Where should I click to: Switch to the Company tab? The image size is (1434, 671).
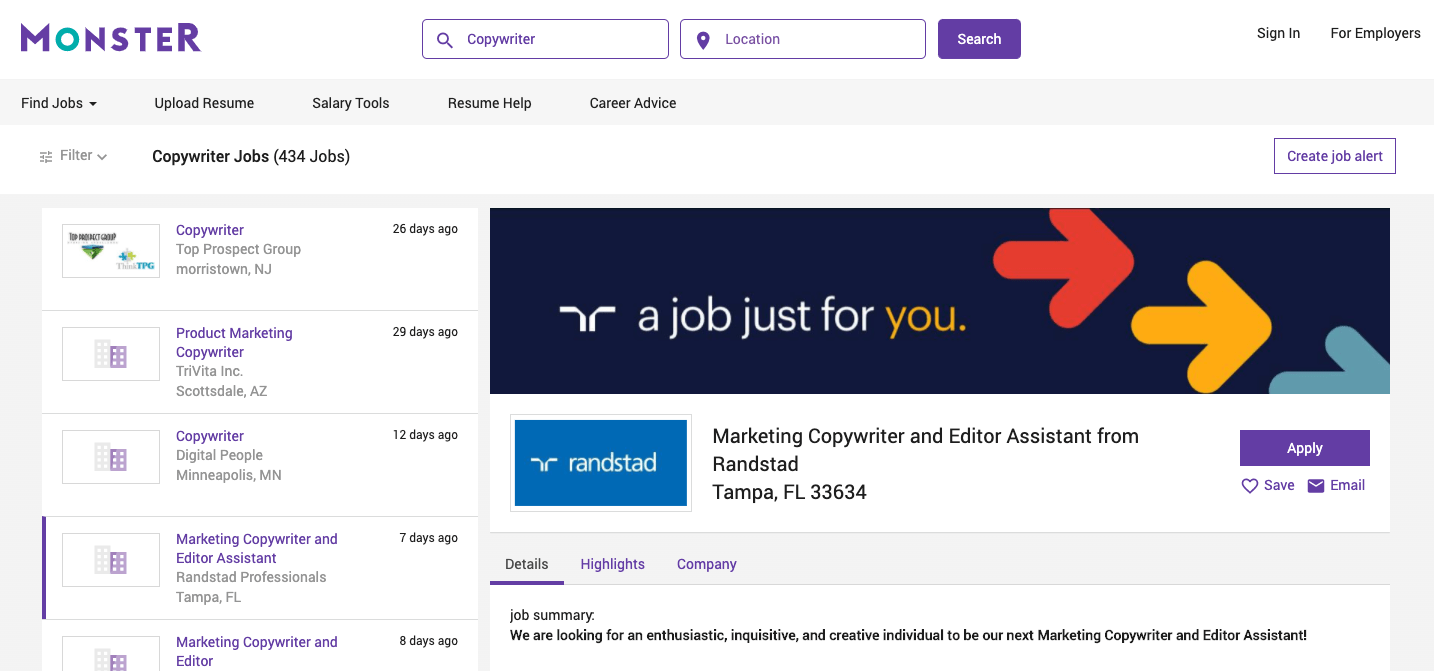pyautogui.click(x=707, y=564)
